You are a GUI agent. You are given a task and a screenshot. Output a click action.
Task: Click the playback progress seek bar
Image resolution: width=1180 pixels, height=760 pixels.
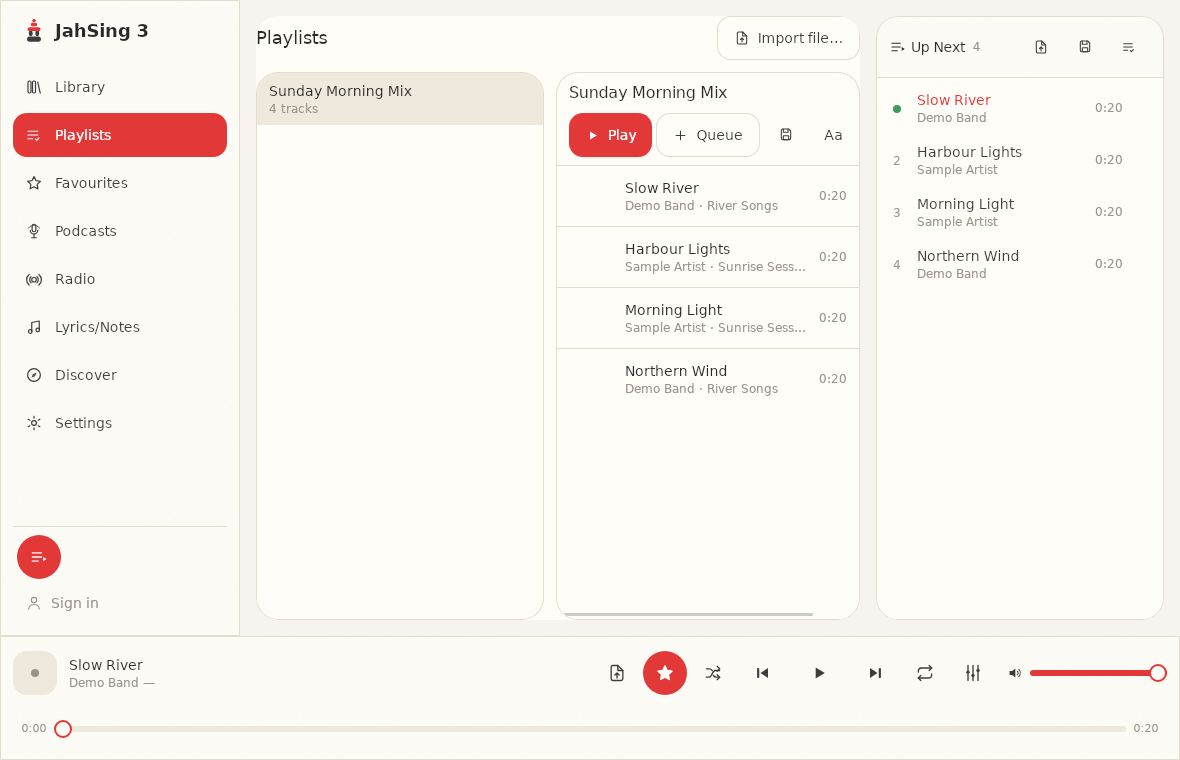pyautogui.click(x=595, y=729)
